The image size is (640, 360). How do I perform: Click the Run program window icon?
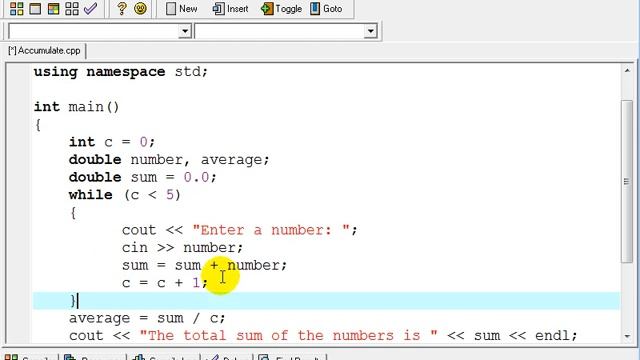35,9
